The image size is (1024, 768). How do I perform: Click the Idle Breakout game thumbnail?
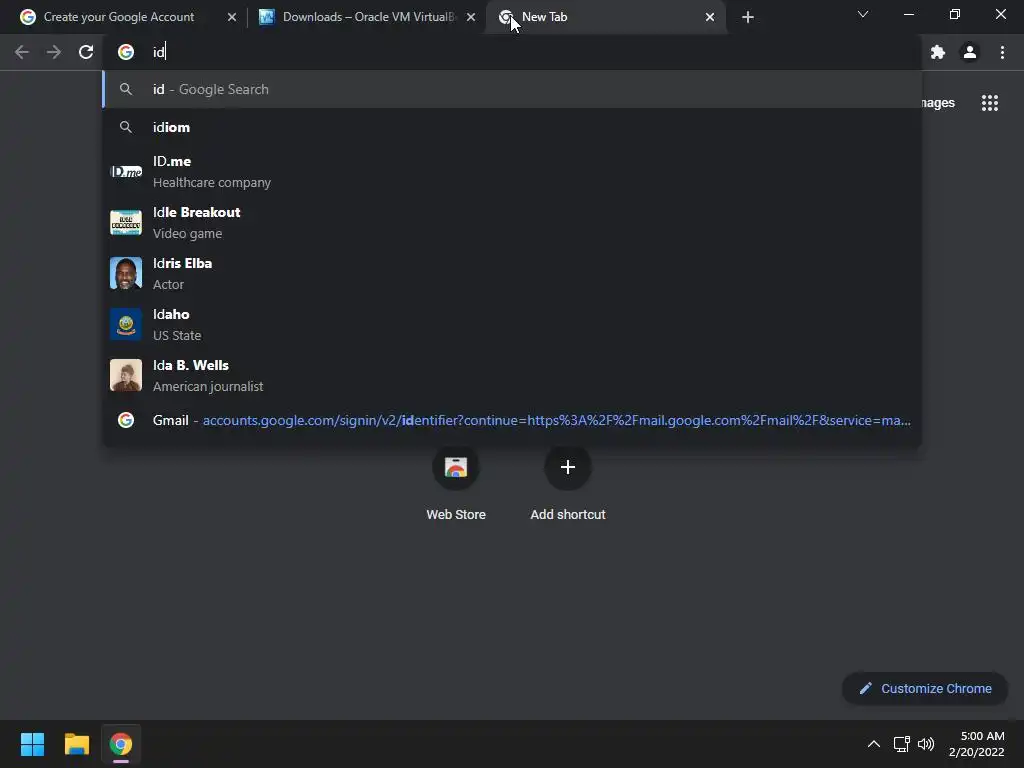(x=126, y=223)
